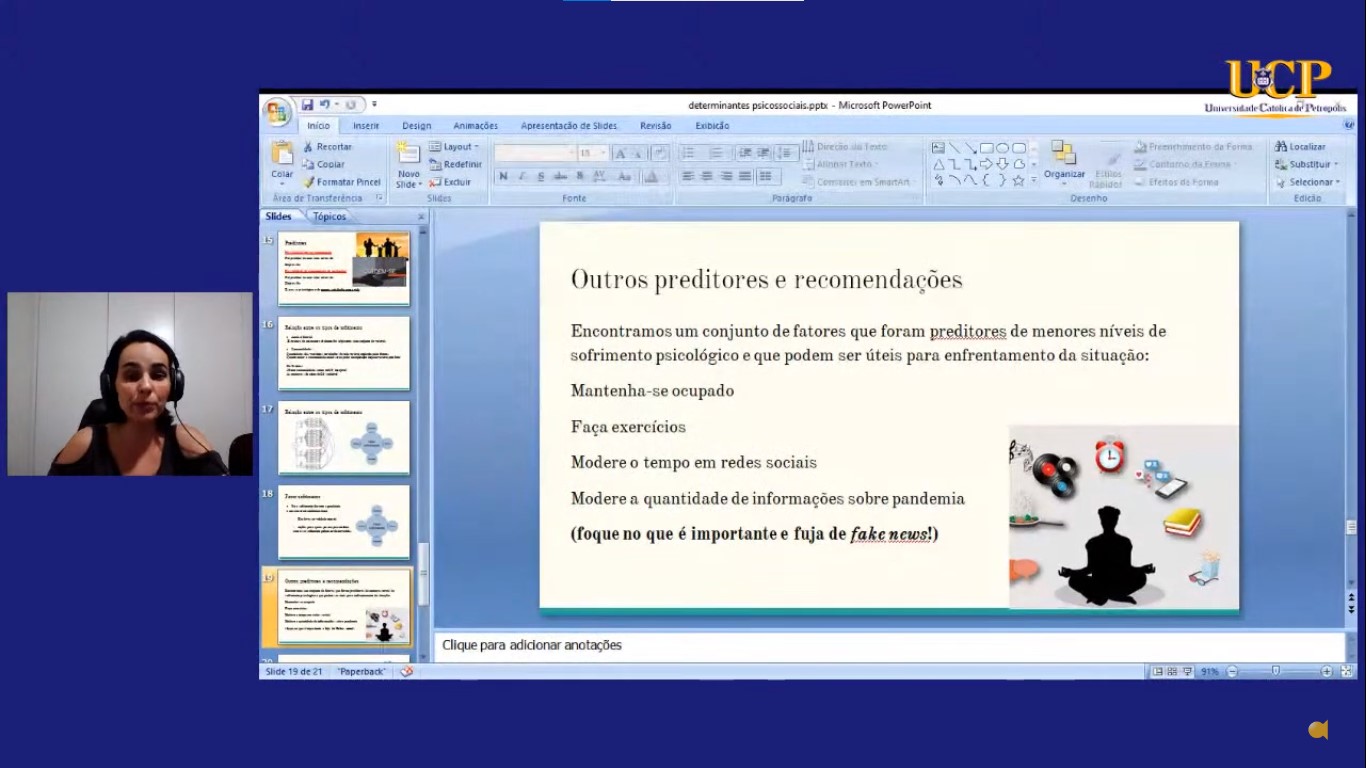Close the slides pane
The width and height of the screenshot is (1366, 768).
(x=421, y=216)
